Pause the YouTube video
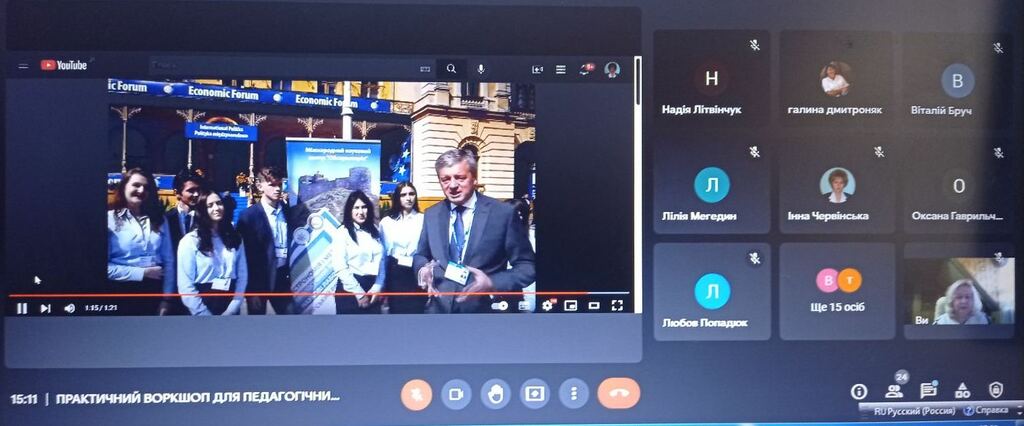The width and height of the screenshot is (1024, 426). coord(21,308)
